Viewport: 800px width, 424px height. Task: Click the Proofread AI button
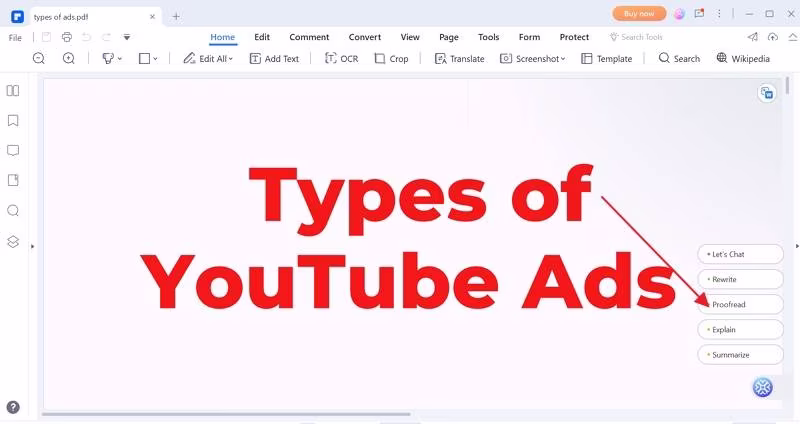click(x=740, y=304)
